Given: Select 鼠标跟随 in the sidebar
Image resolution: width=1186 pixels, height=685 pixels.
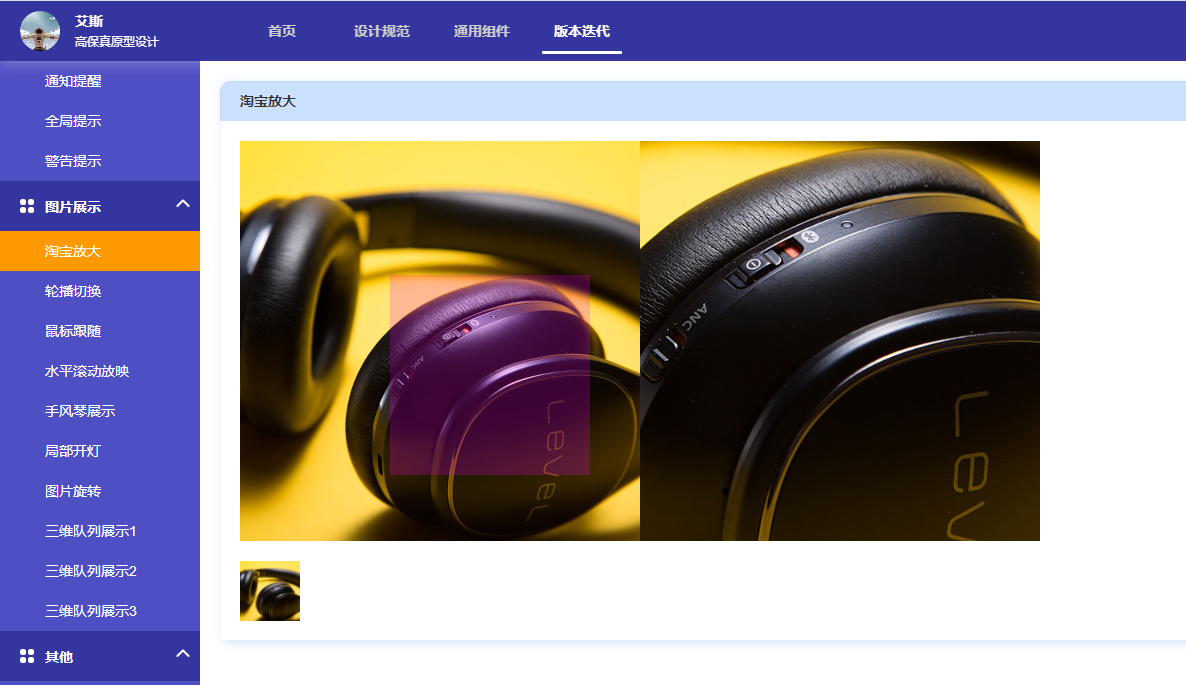Looking at the screenshot, I should [x=100, y=331].
